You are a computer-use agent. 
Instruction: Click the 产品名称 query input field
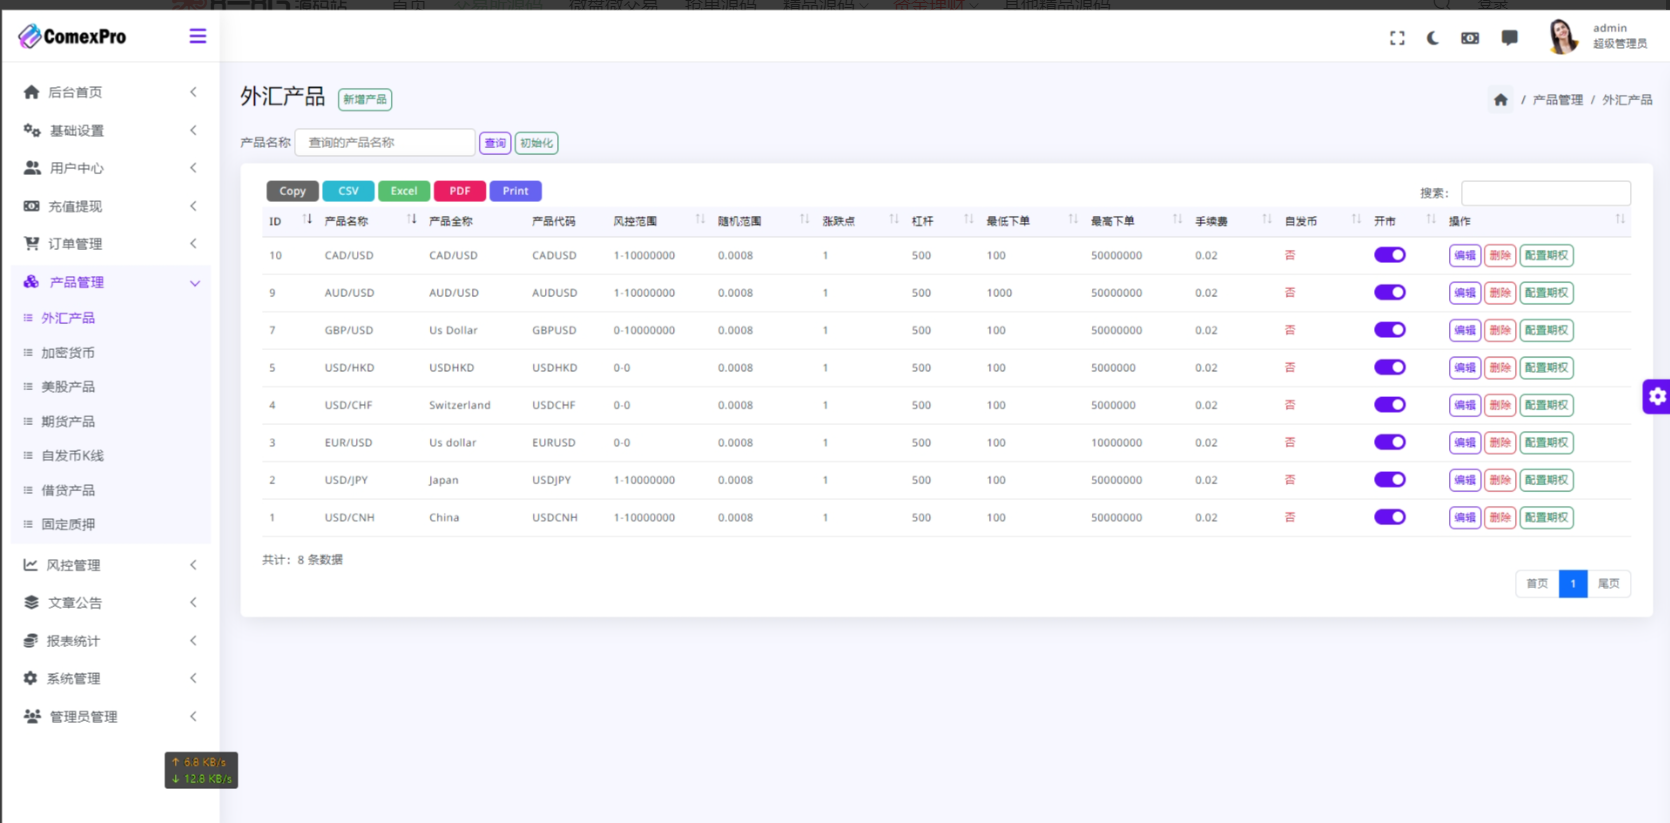(x=385, y=143)
